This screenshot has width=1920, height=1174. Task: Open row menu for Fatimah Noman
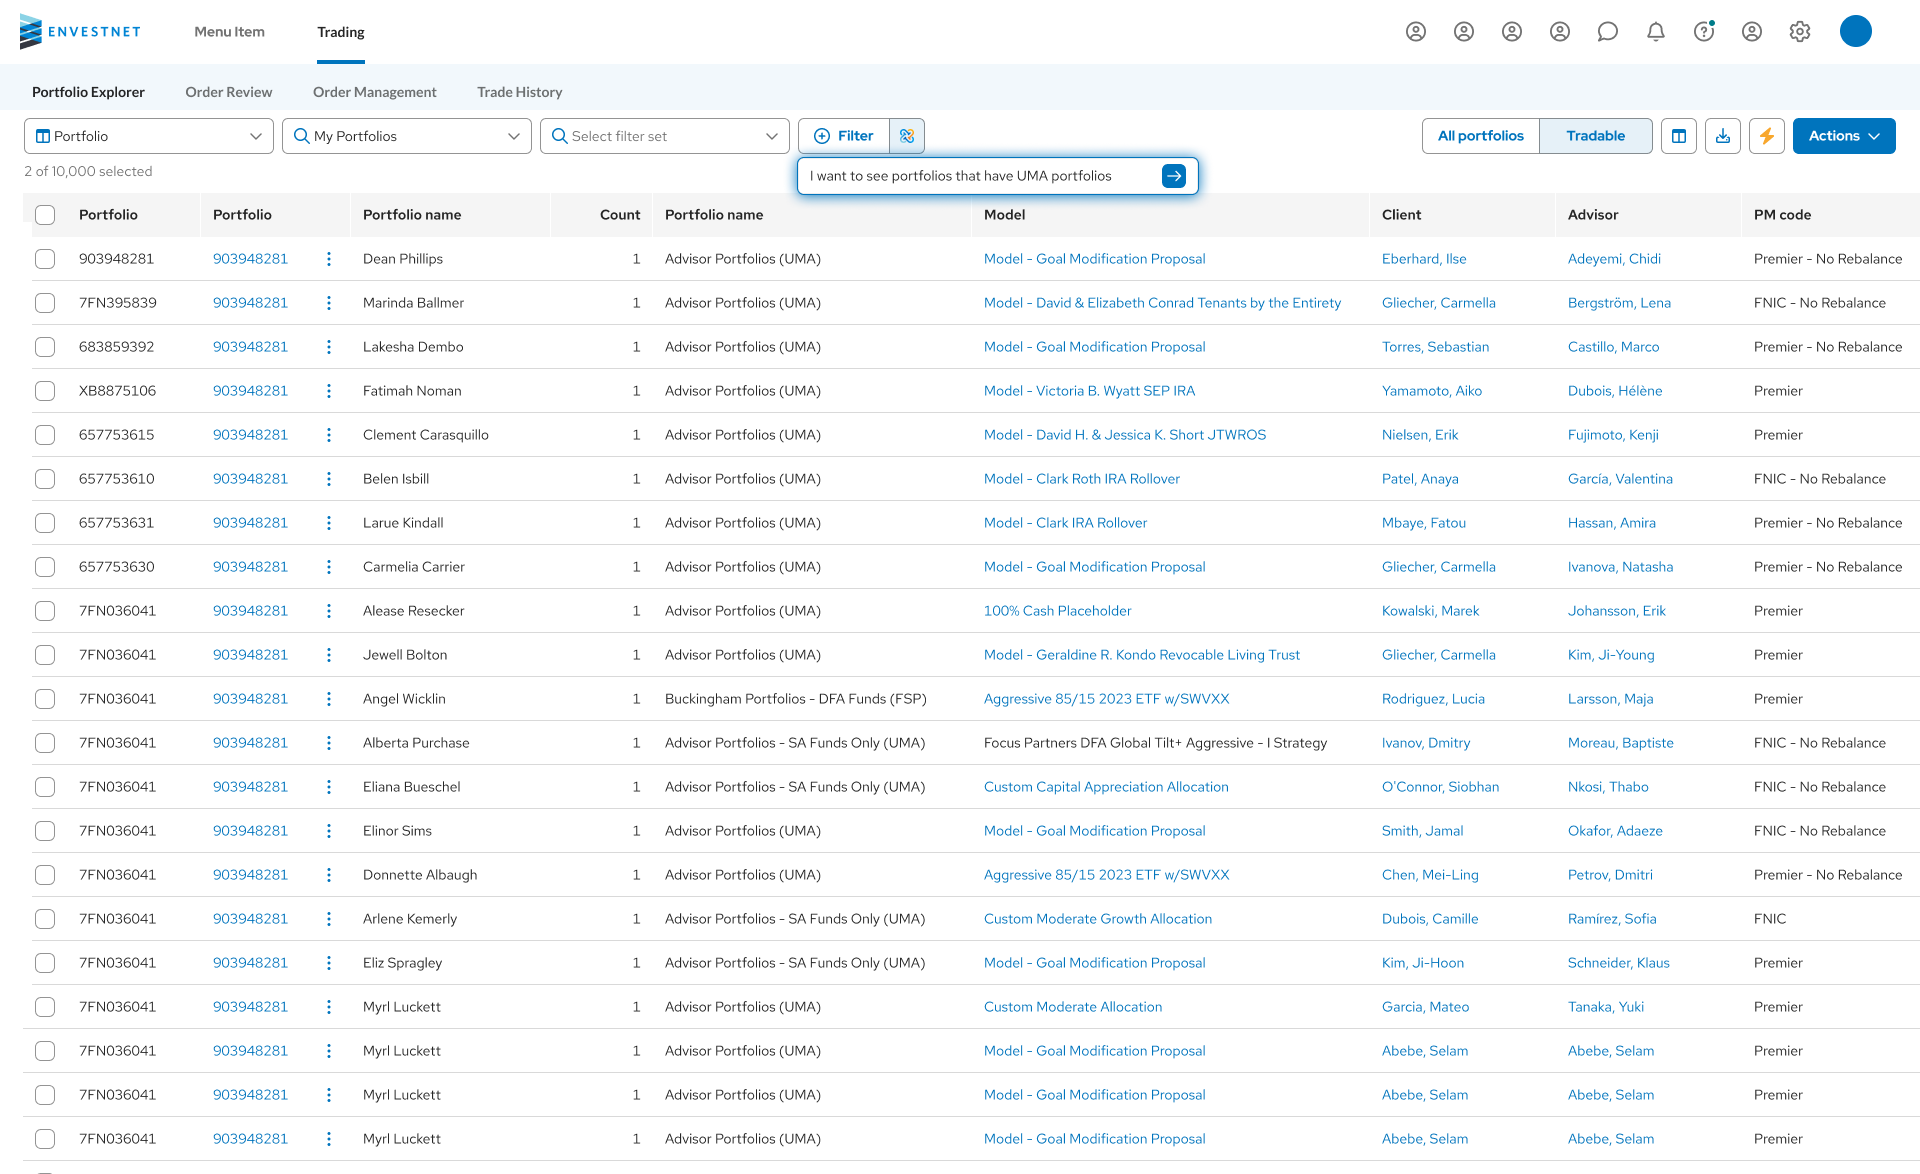coord(329,391)
